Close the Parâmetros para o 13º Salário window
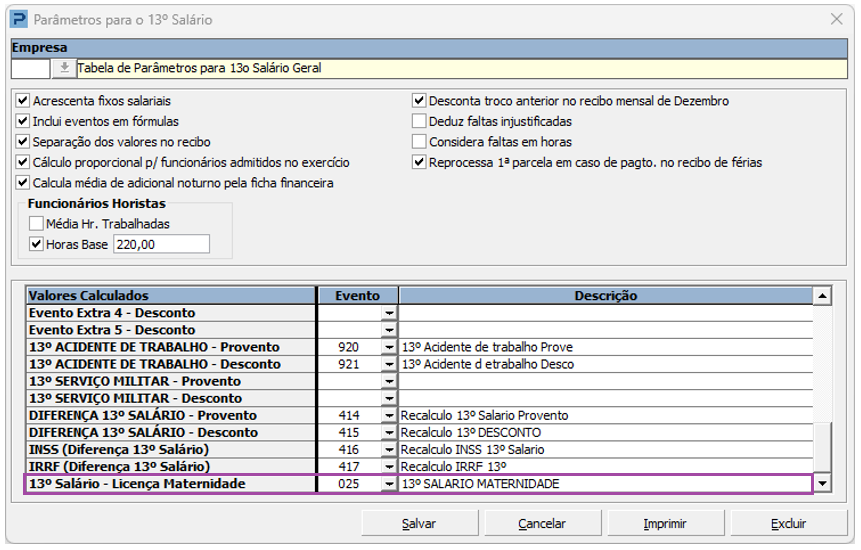This screenshot has height=550, width=861. click(x=836, y=19)
